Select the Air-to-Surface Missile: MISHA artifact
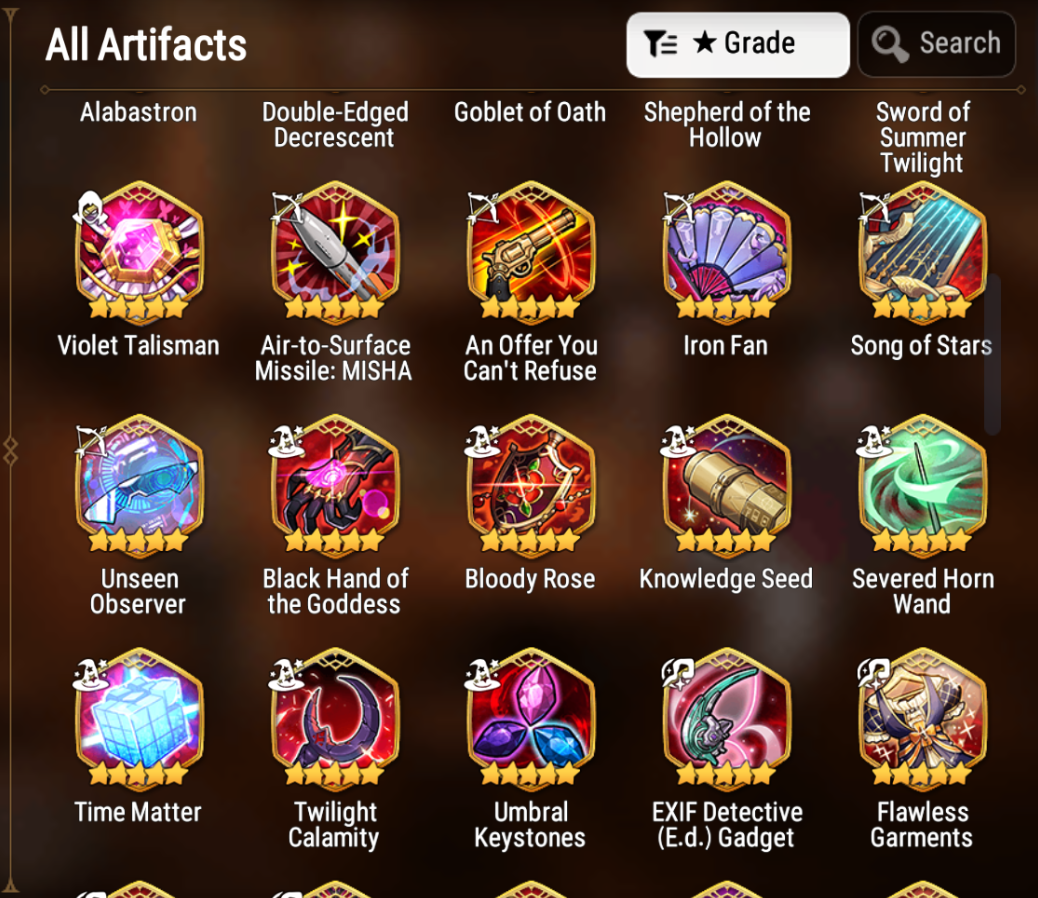1038x898 pixels. coord(334,252)
